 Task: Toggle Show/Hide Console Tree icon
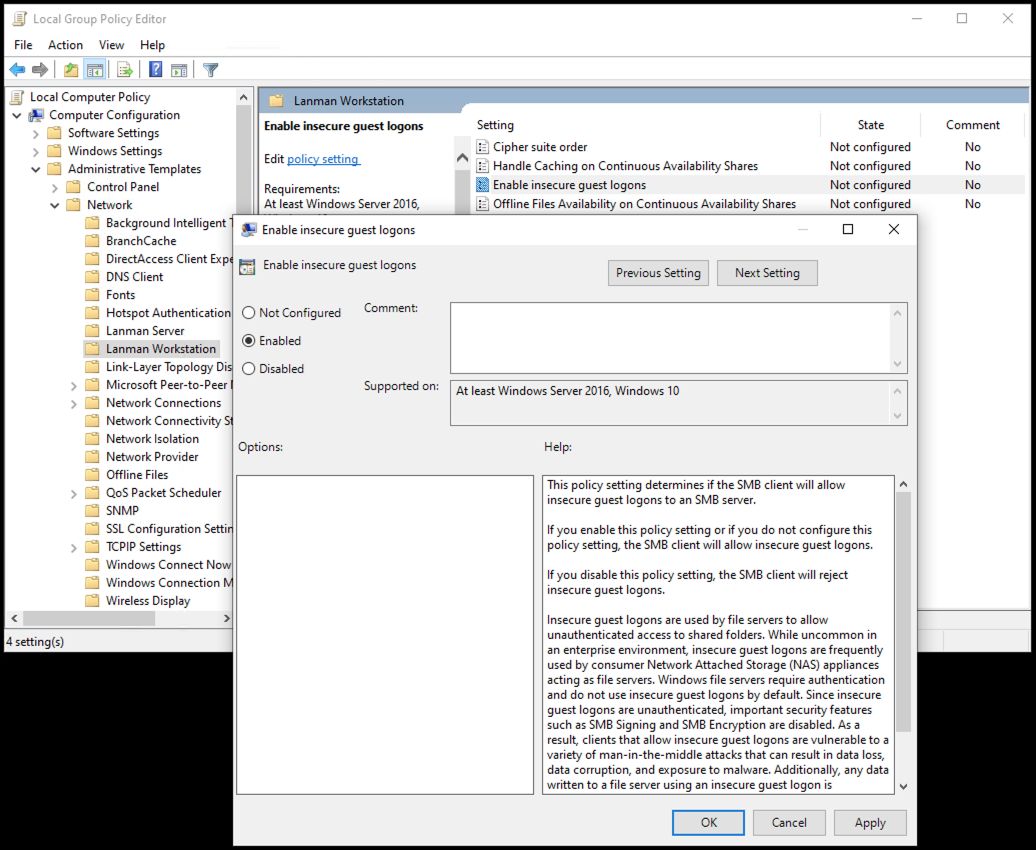point(95,69)
